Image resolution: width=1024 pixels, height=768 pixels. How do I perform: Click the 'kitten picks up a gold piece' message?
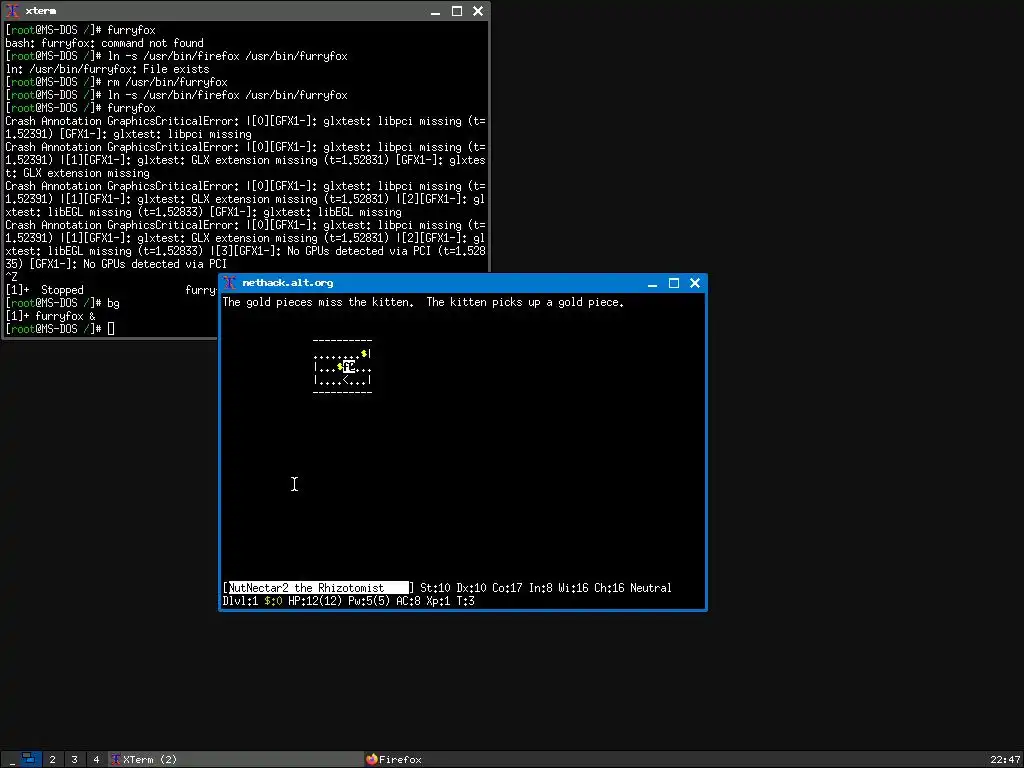point(525,302)
